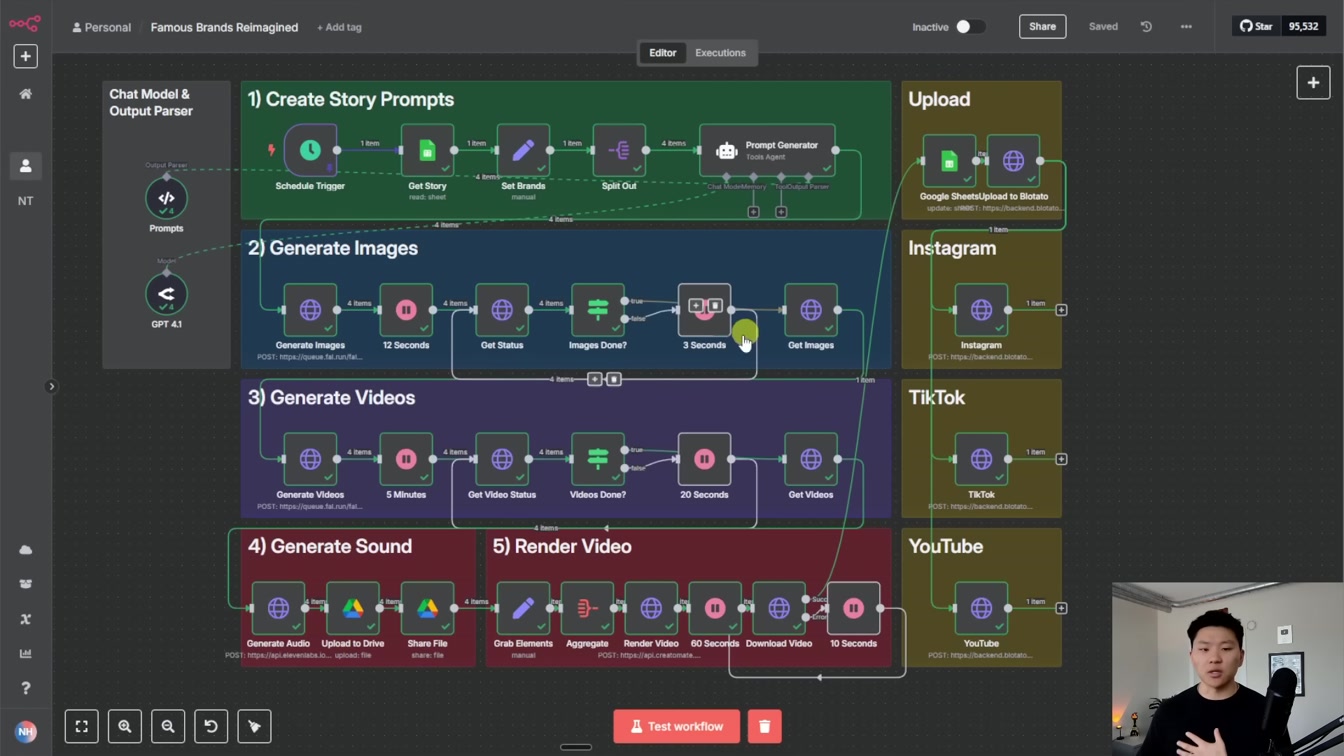Edit the Famous Brands Reimagined title
Viewport: 1344px width, 756px height.
point(224,27)
